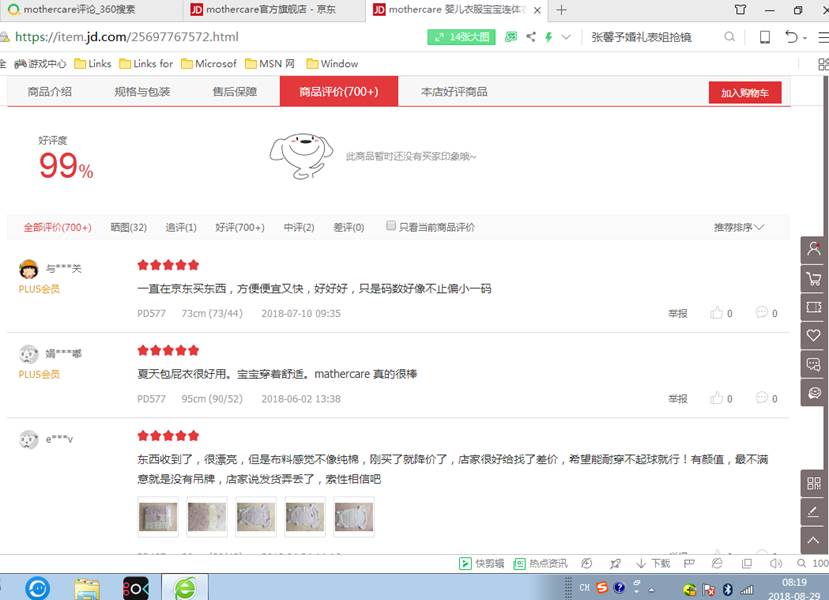Like the first review with thumbs-up
This screenshot has width=829, height=600.
tap(716, 313)
